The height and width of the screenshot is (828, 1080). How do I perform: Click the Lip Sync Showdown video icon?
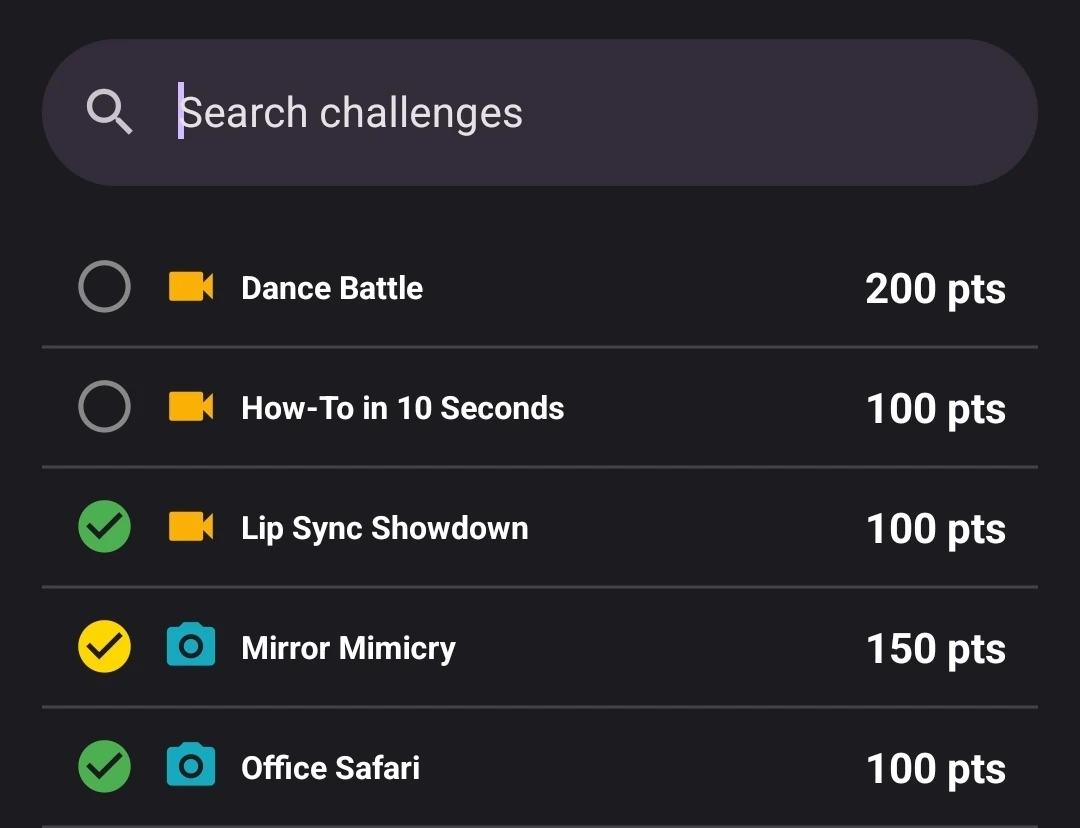coord(190,528)
